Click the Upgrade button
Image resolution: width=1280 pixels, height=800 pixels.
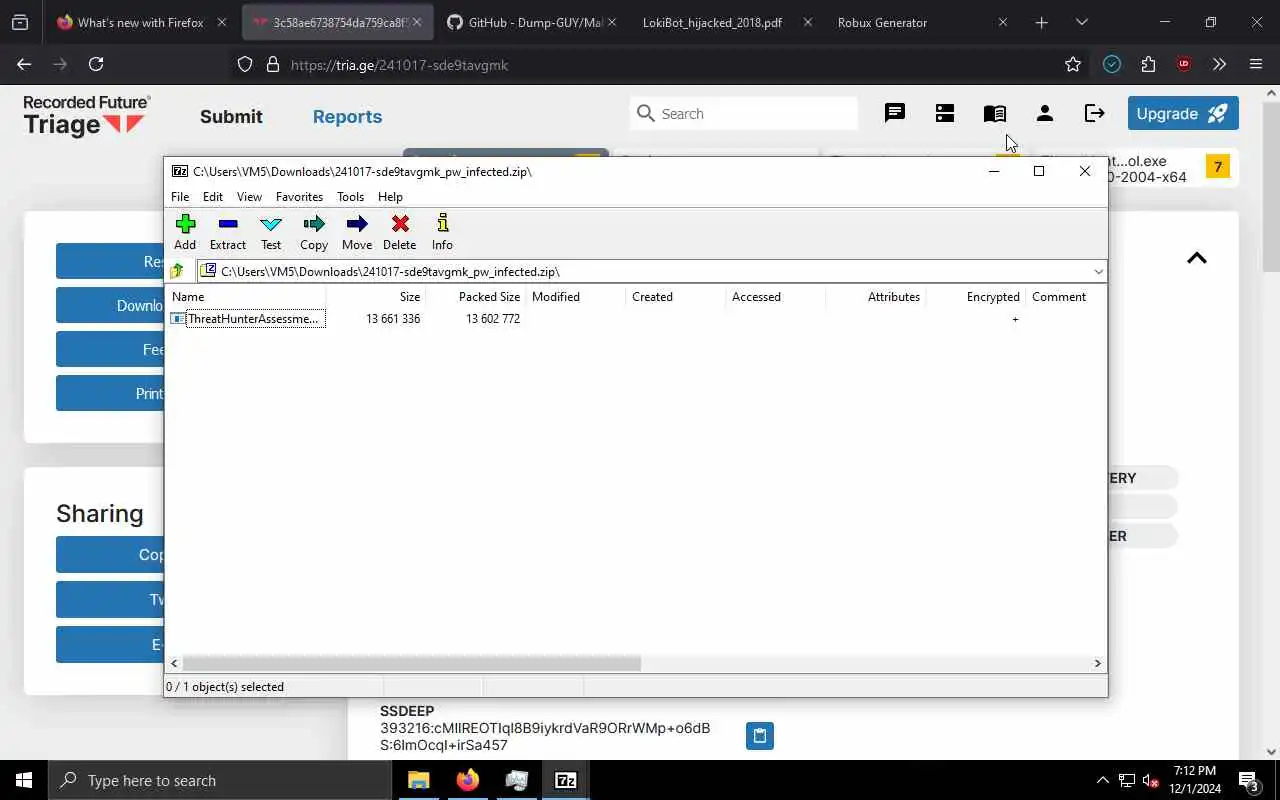[1183, 113]
